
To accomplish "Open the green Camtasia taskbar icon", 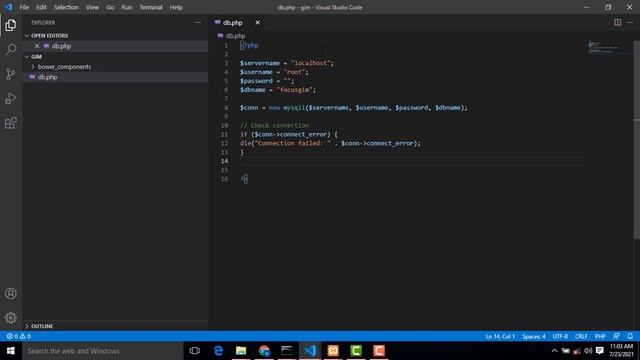I will click(356, 351).
